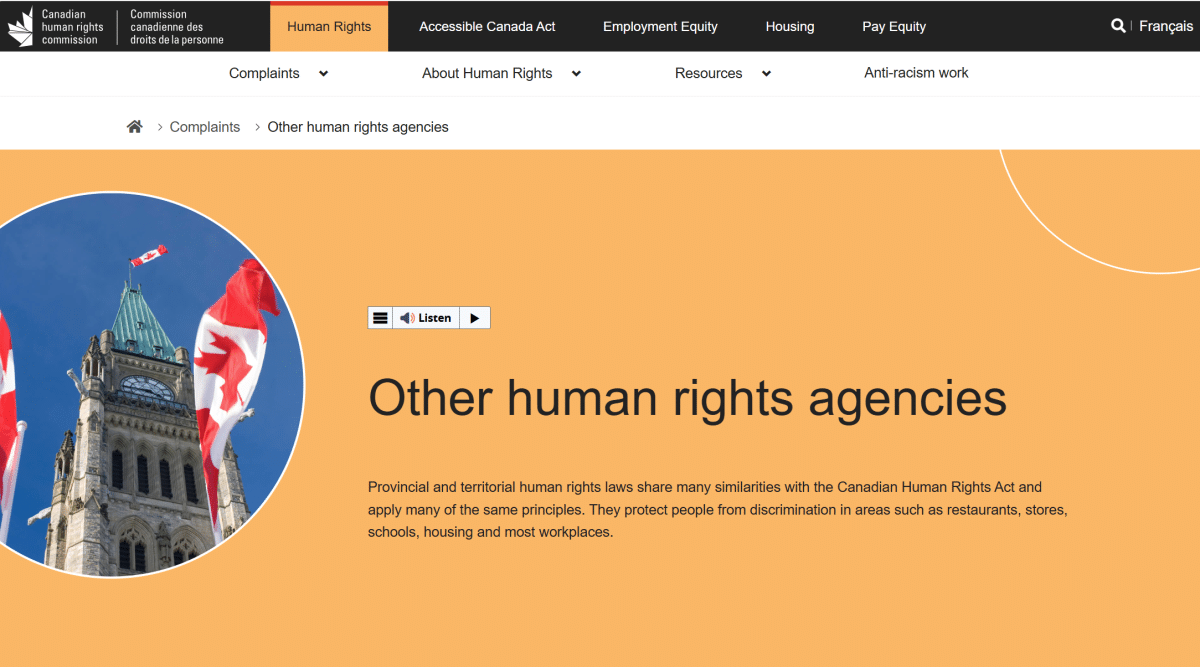Switch language to Français
The height and width of the screenshot is (667, 1200).
pyautogui.click(x=1166, y=26)
